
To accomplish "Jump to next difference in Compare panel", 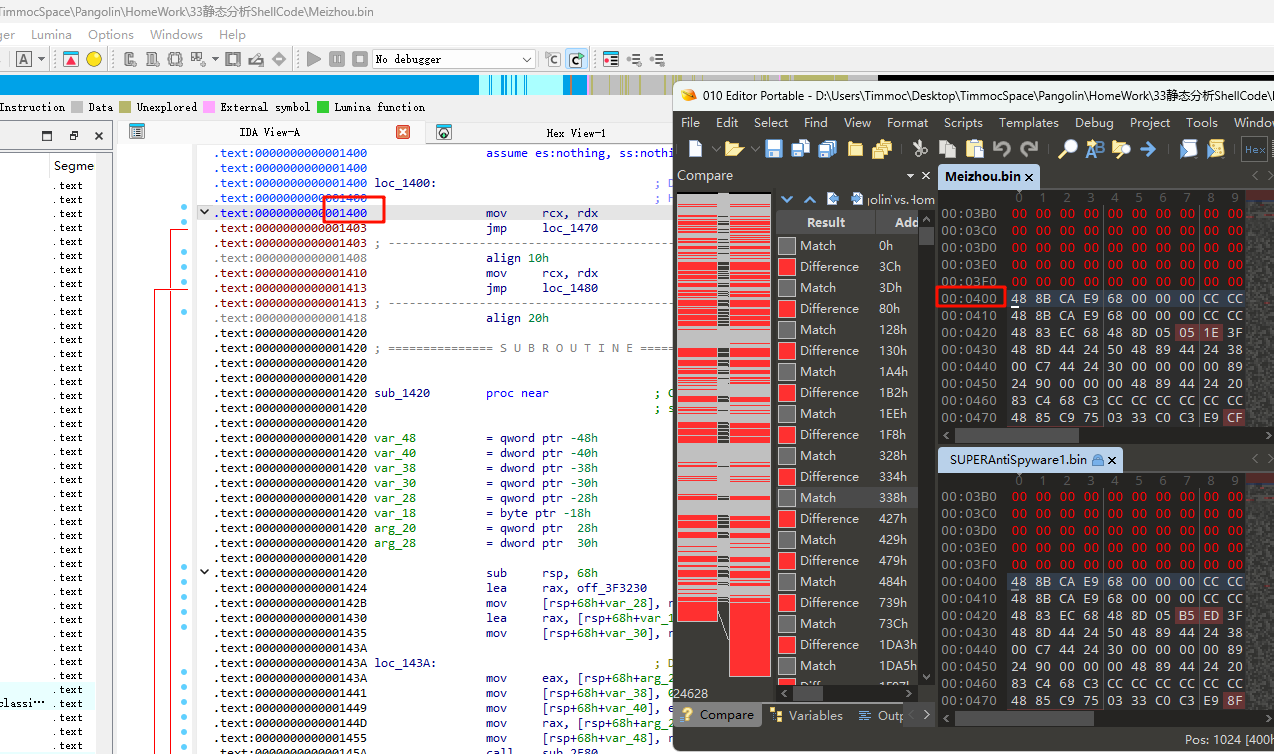I will click(786, 199).
